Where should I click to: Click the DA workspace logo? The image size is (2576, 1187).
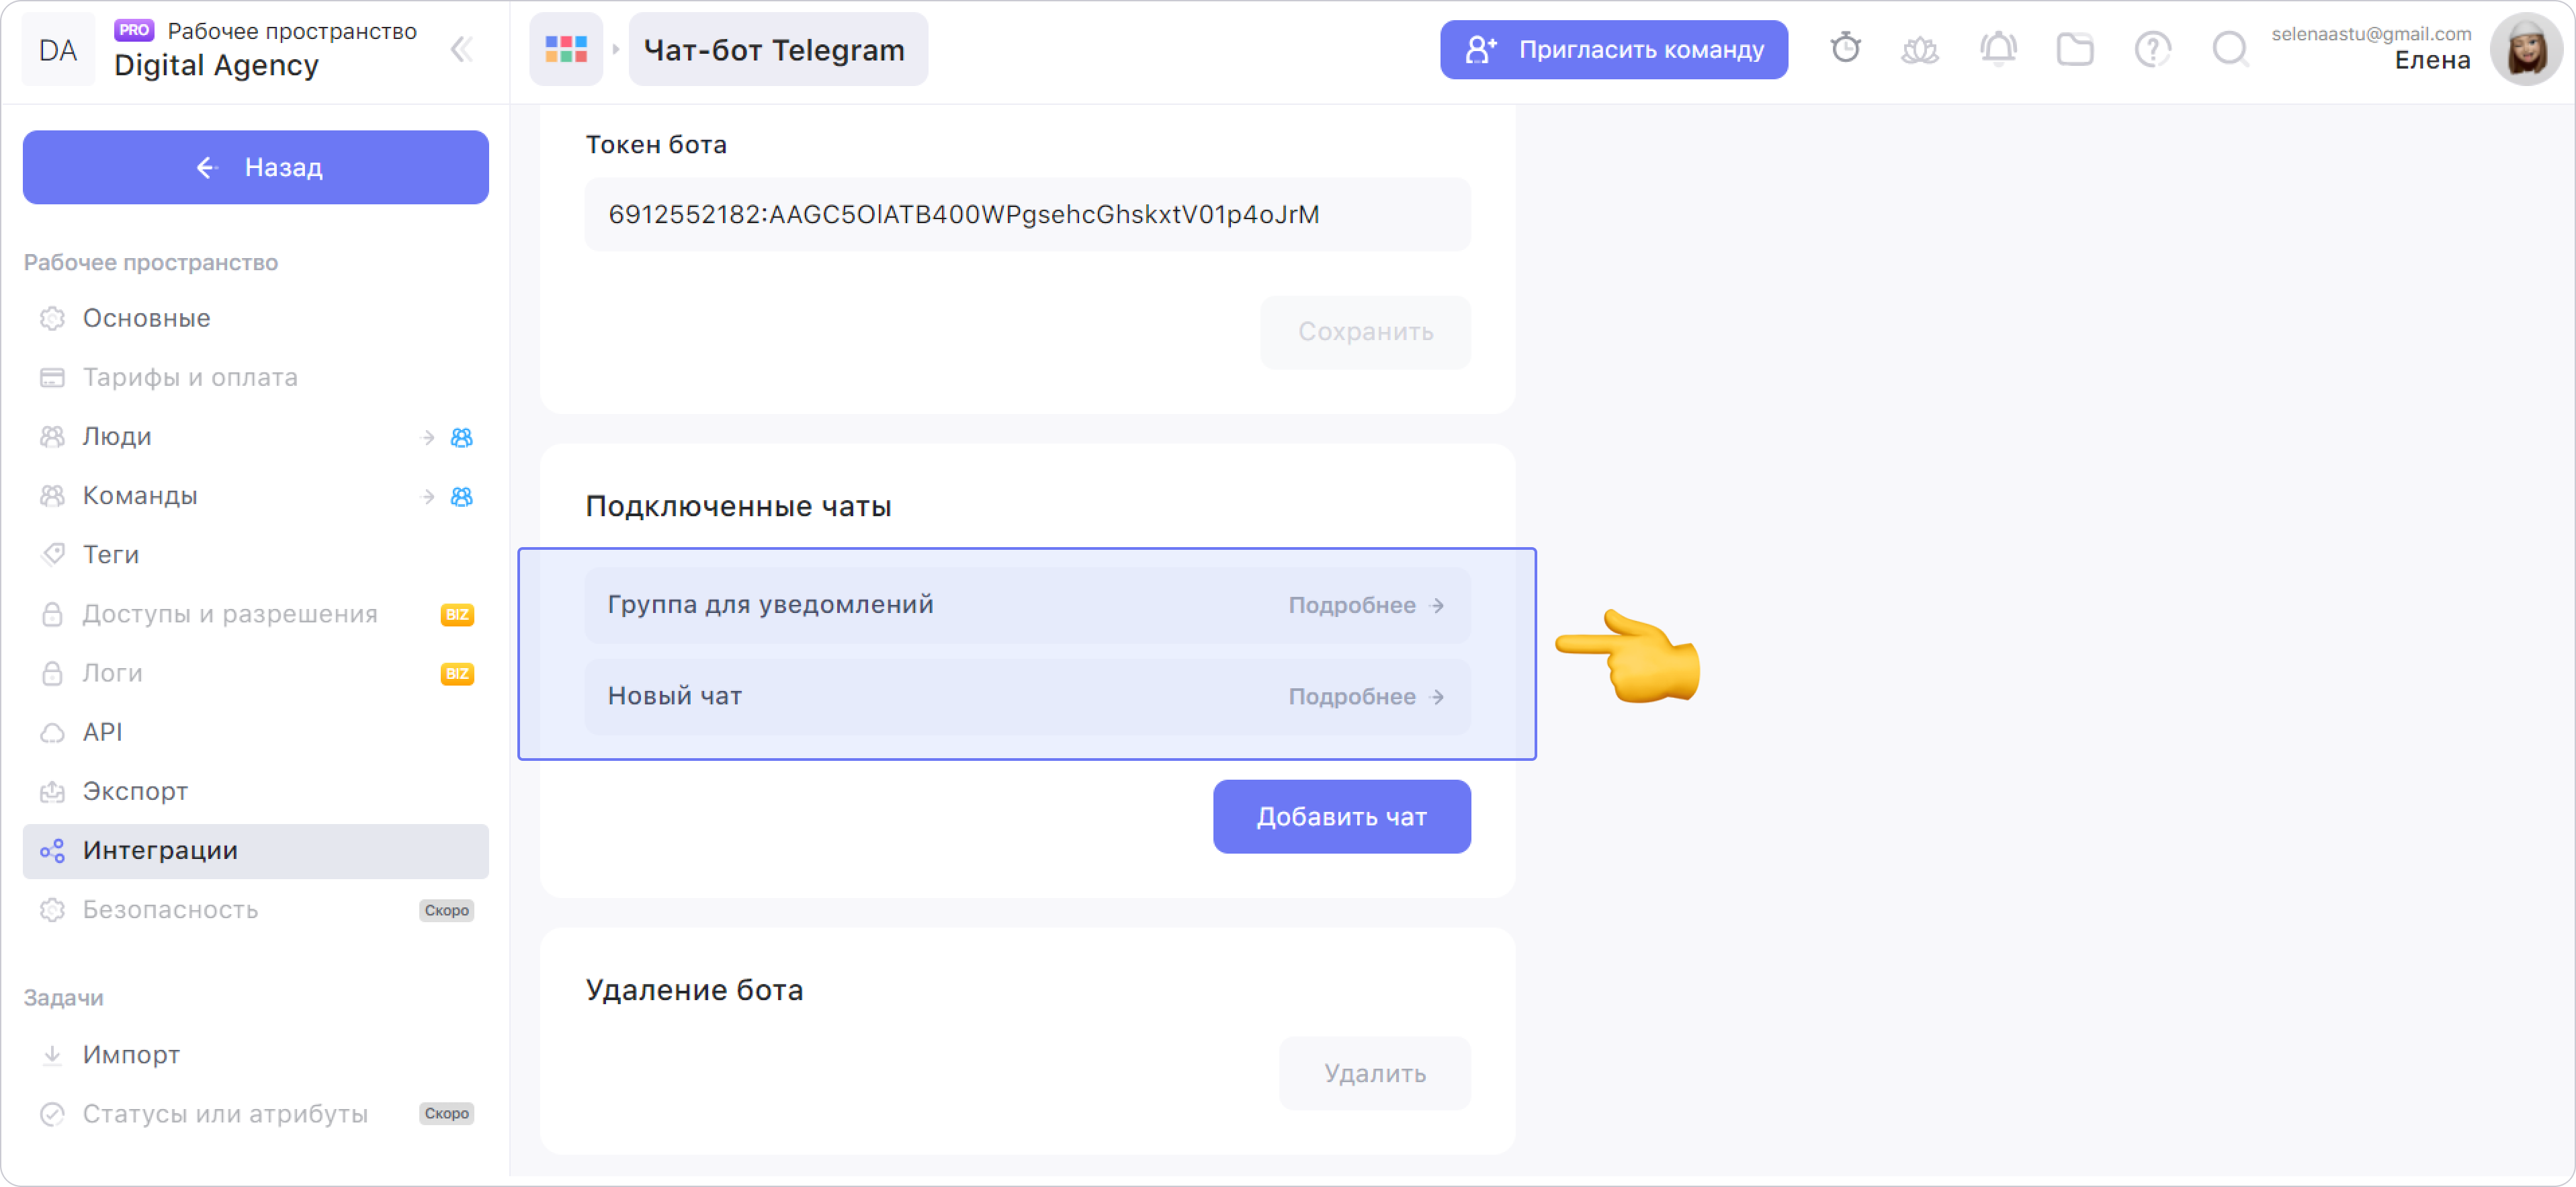[x=58, y=50]
